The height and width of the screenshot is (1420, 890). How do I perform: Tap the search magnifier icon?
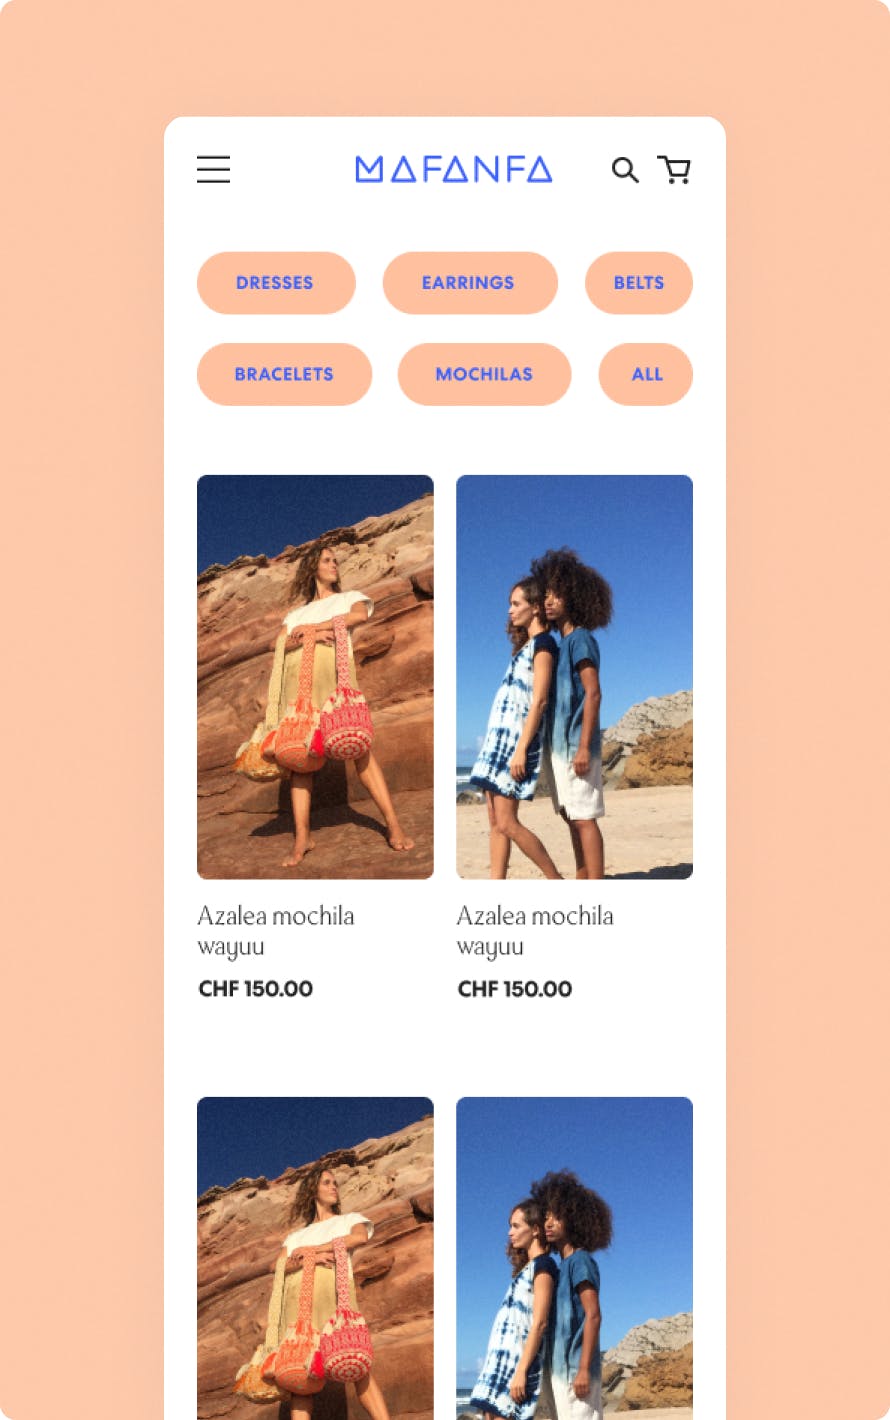625,170
